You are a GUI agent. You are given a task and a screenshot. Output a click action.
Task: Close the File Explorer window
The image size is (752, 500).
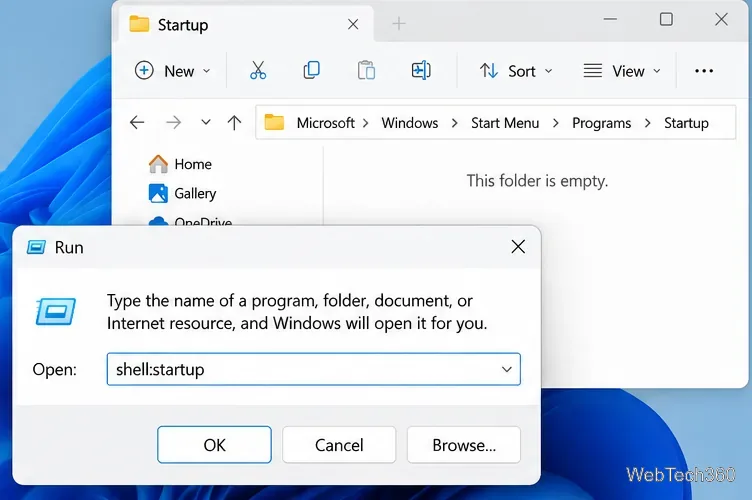click(721, 19)
